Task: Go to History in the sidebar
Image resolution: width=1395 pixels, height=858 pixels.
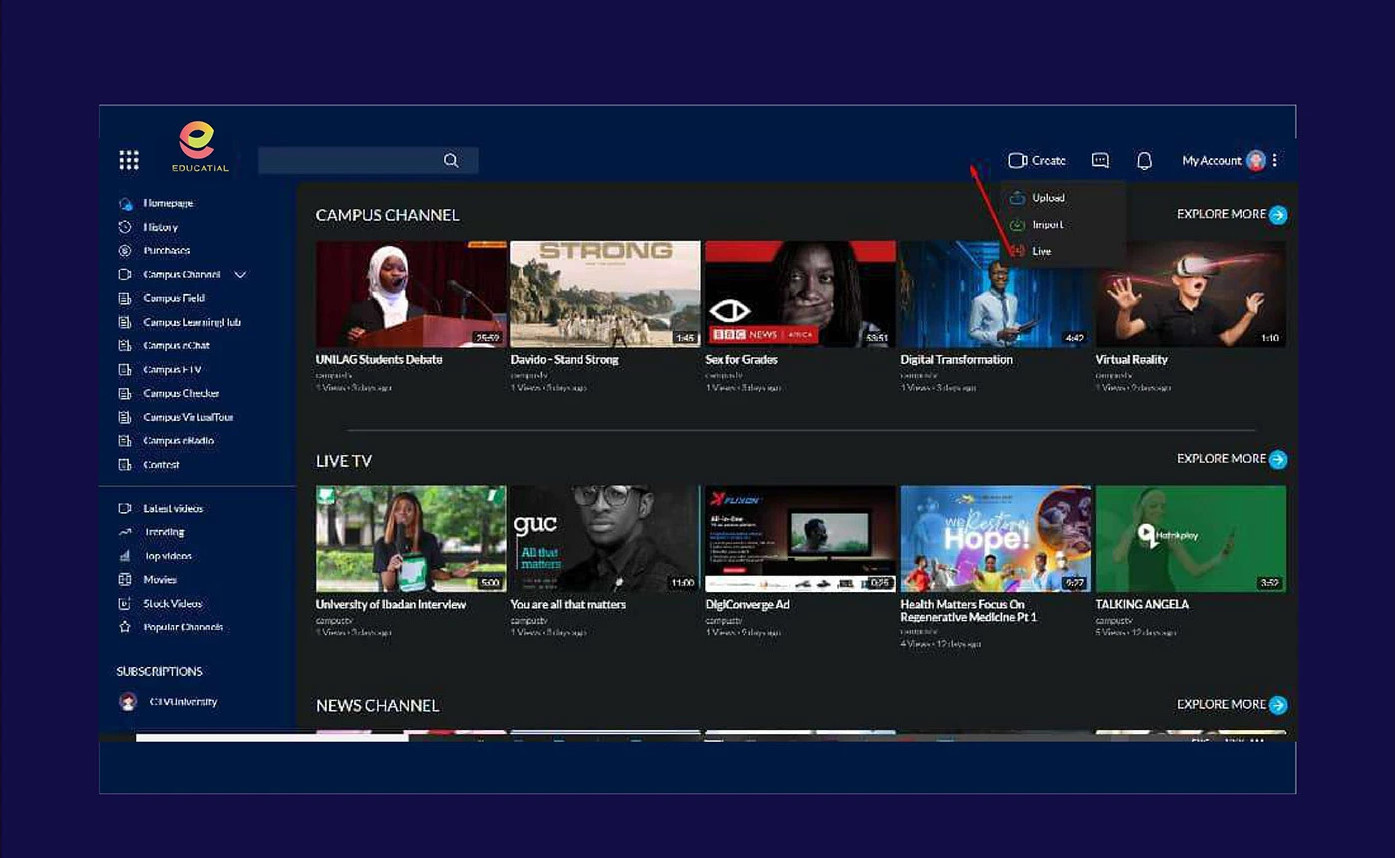Action: tap(160, 227)
